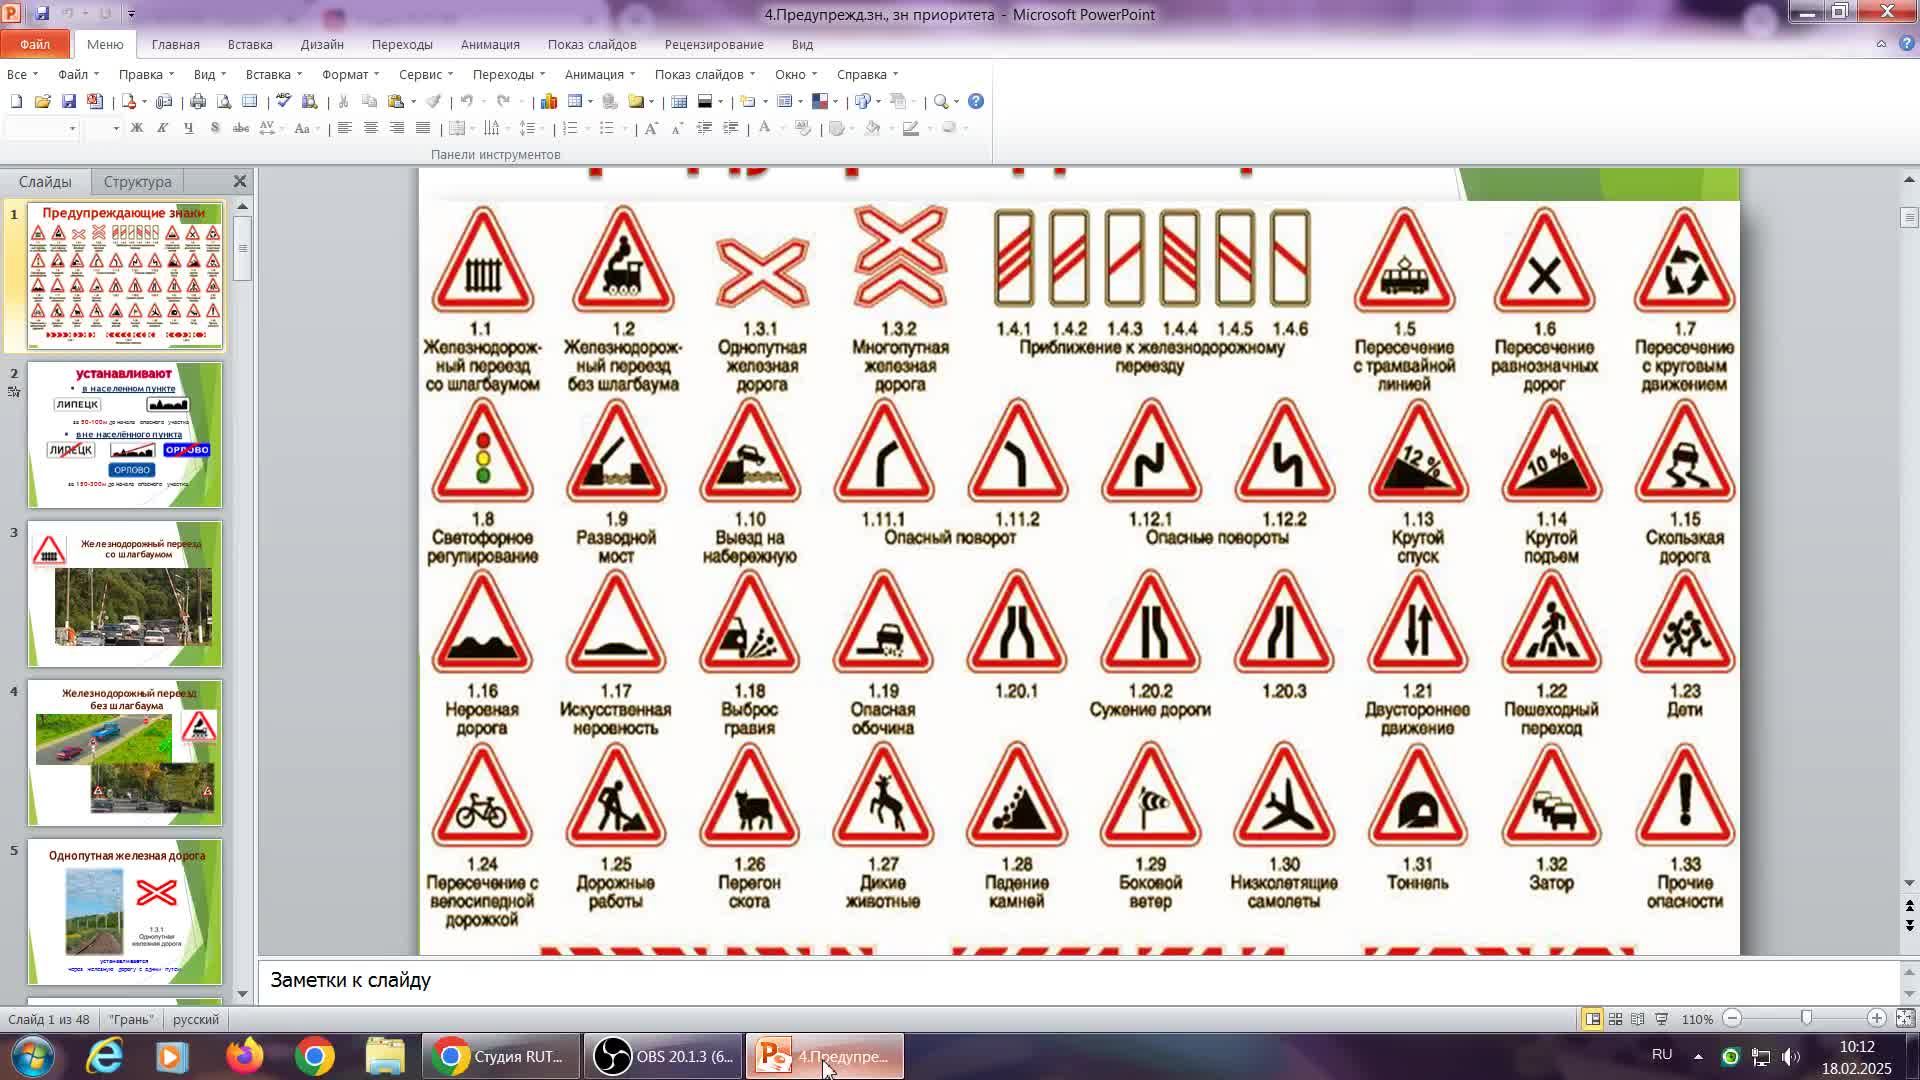Image resolution: width=1920 pixels, height=1080 pixels.
Task: Expand the Формат dropdown menu
Action: tap(350, 74)
